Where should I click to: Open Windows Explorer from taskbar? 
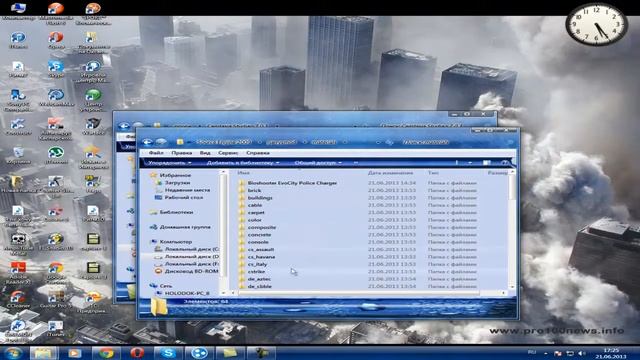[x=43, y=353]
